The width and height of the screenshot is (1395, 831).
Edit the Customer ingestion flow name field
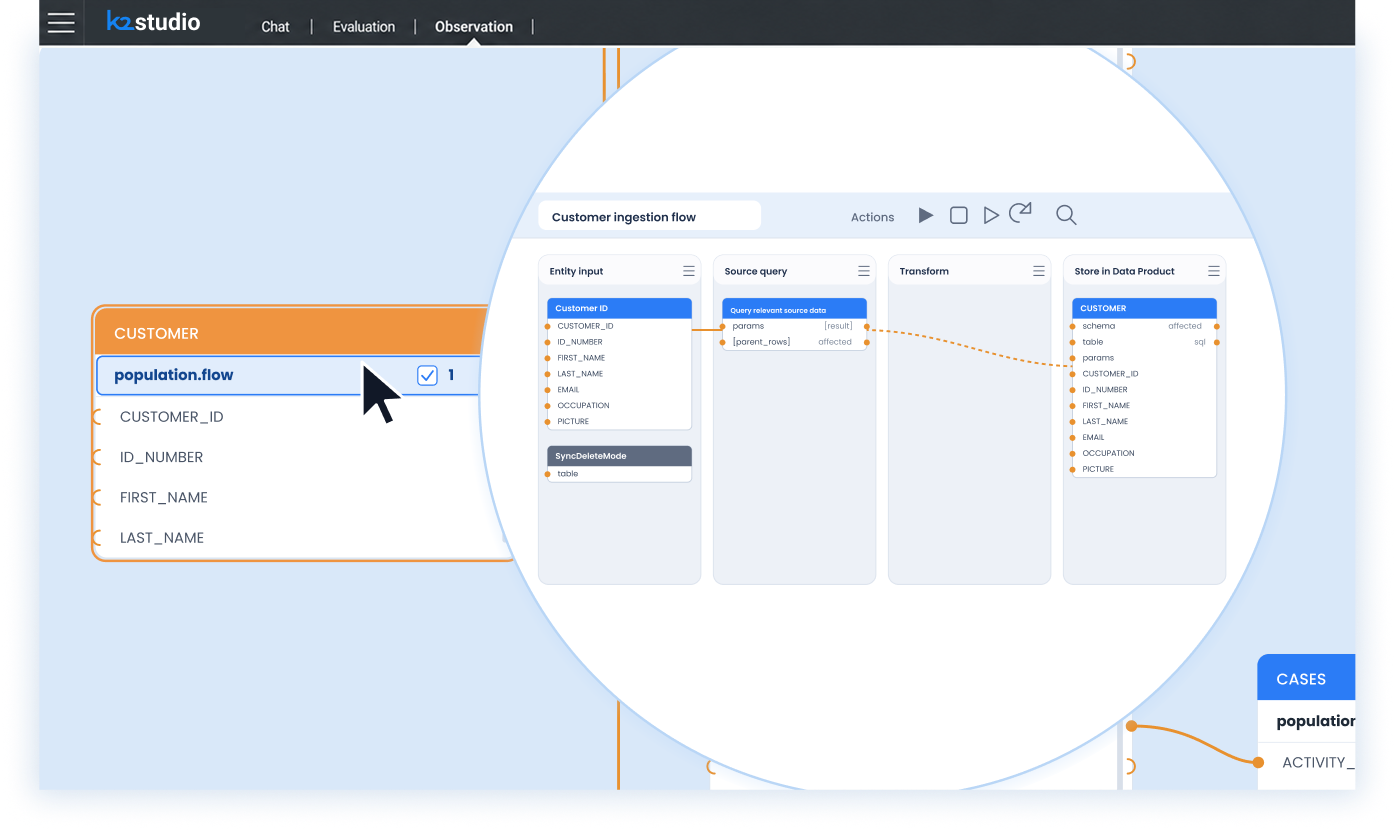pyautogui.click(x=649, y=216)
